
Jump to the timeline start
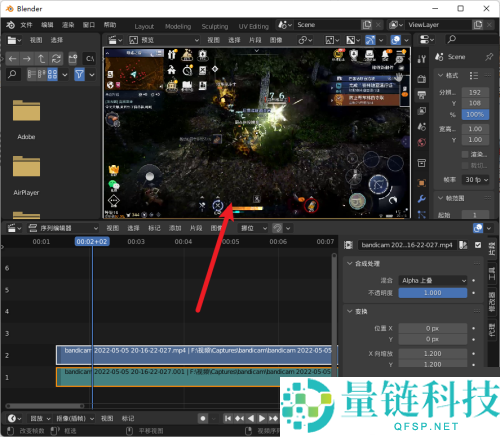point(228,418)
